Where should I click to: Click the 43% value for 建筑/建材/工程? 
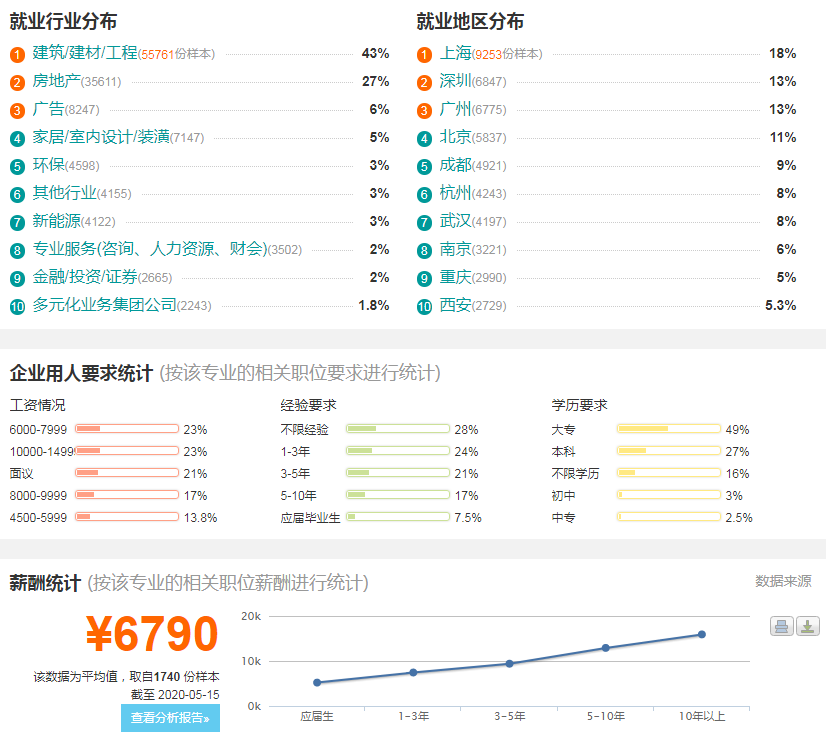pyautogui.click(x=375, y=53)
